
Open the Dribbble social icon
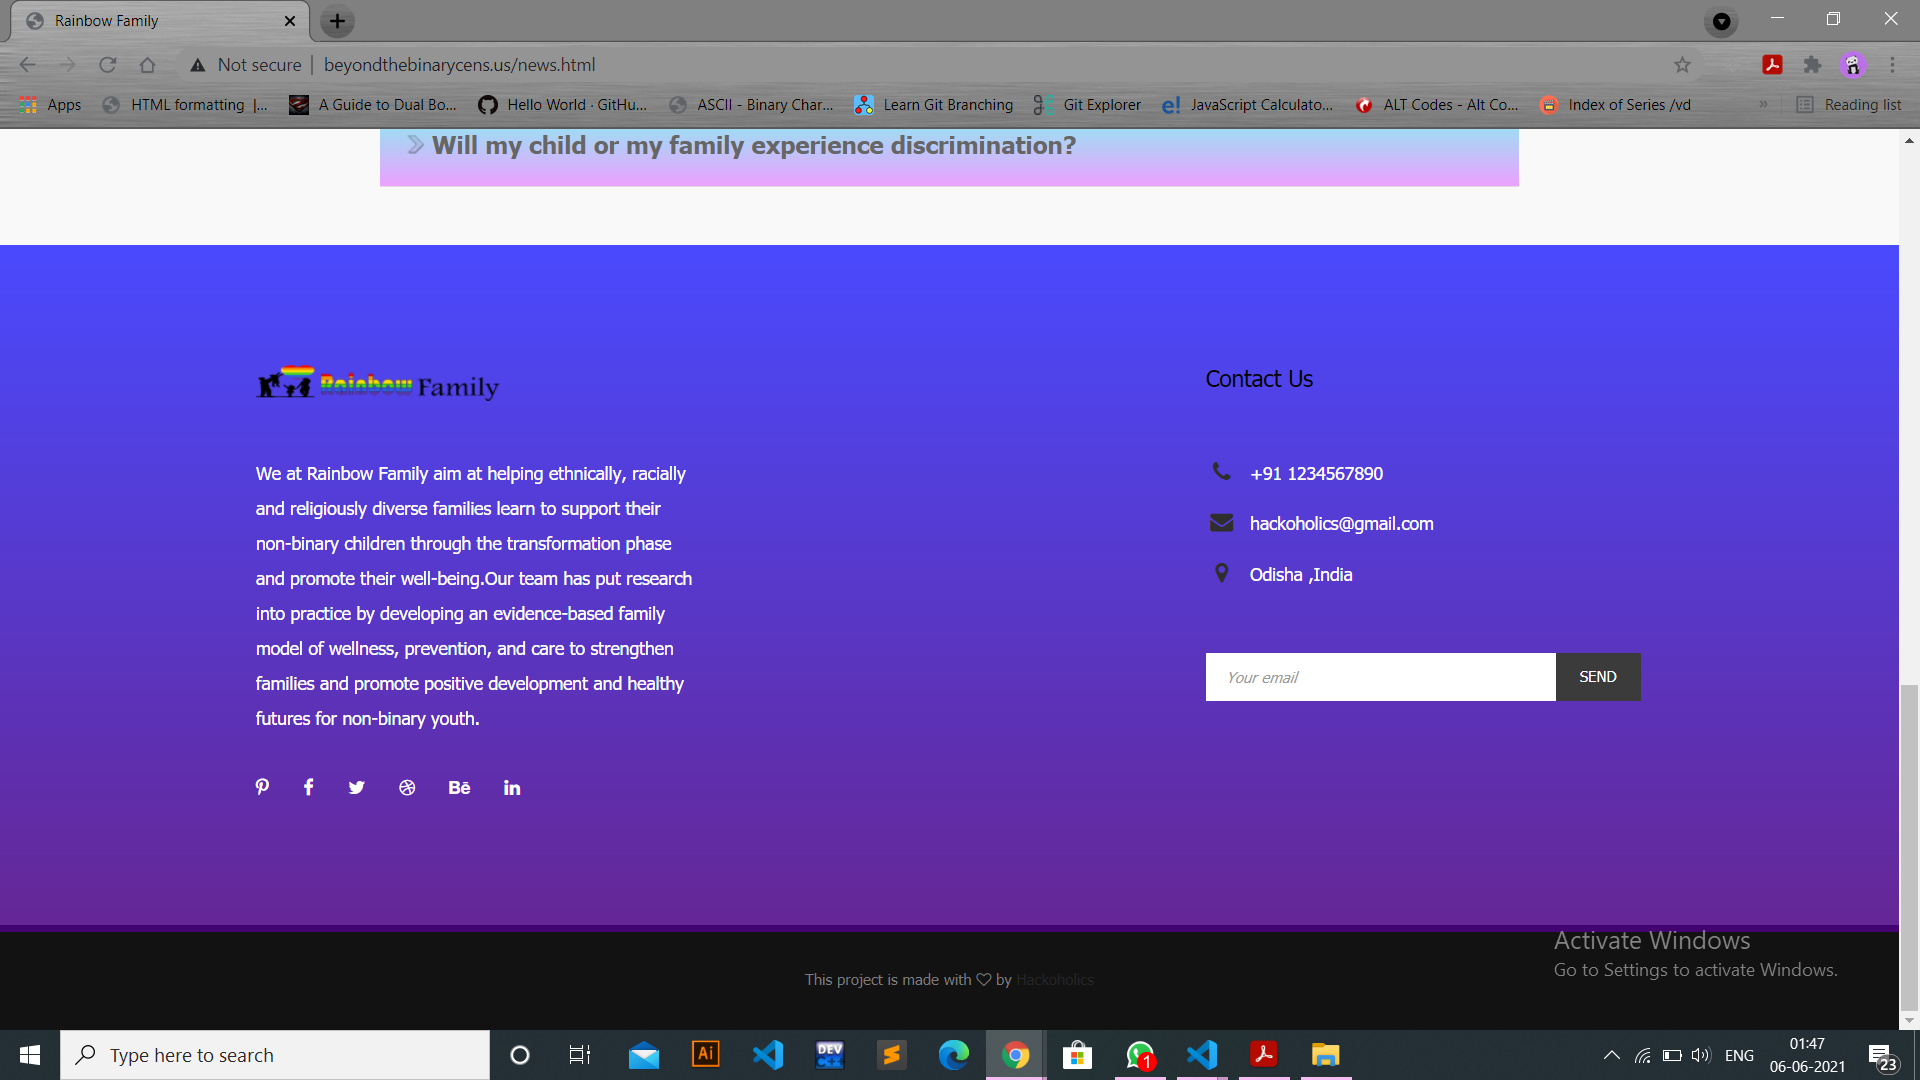[x=407, y=788]
